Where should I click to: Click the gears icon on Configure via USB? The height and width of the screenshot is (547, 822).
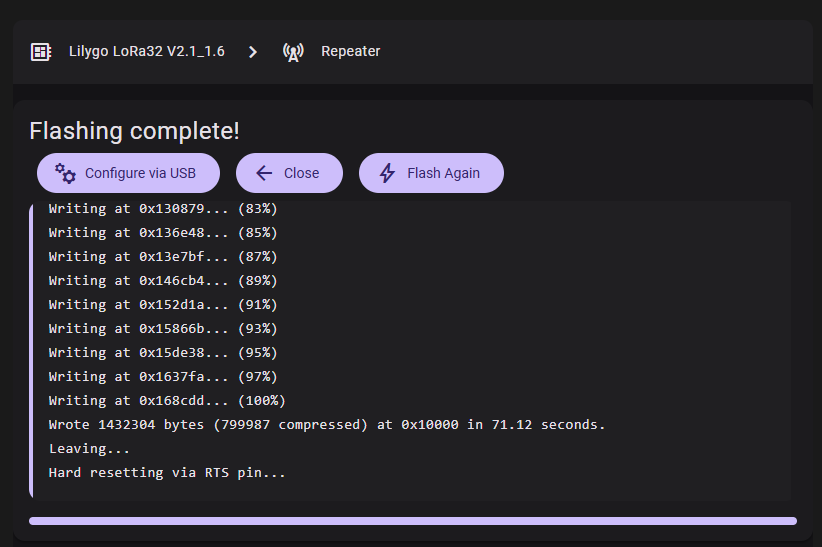coord(66,173)
